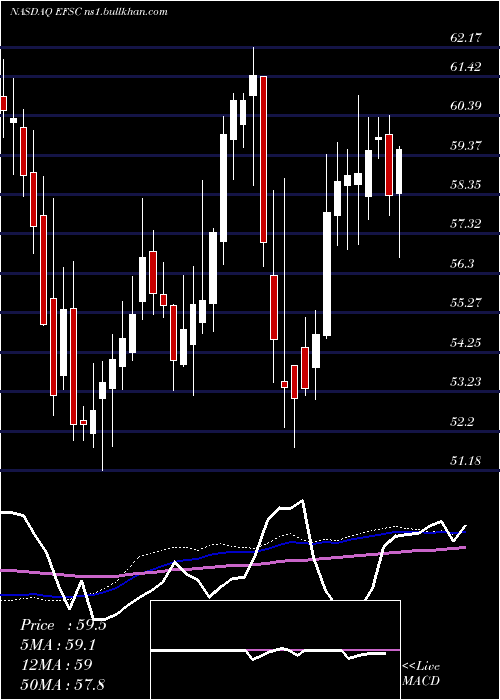The height and width of the screenshot is (700, 500).
Task: Click the 61.42 price axis label
Action: pos(466,67)
